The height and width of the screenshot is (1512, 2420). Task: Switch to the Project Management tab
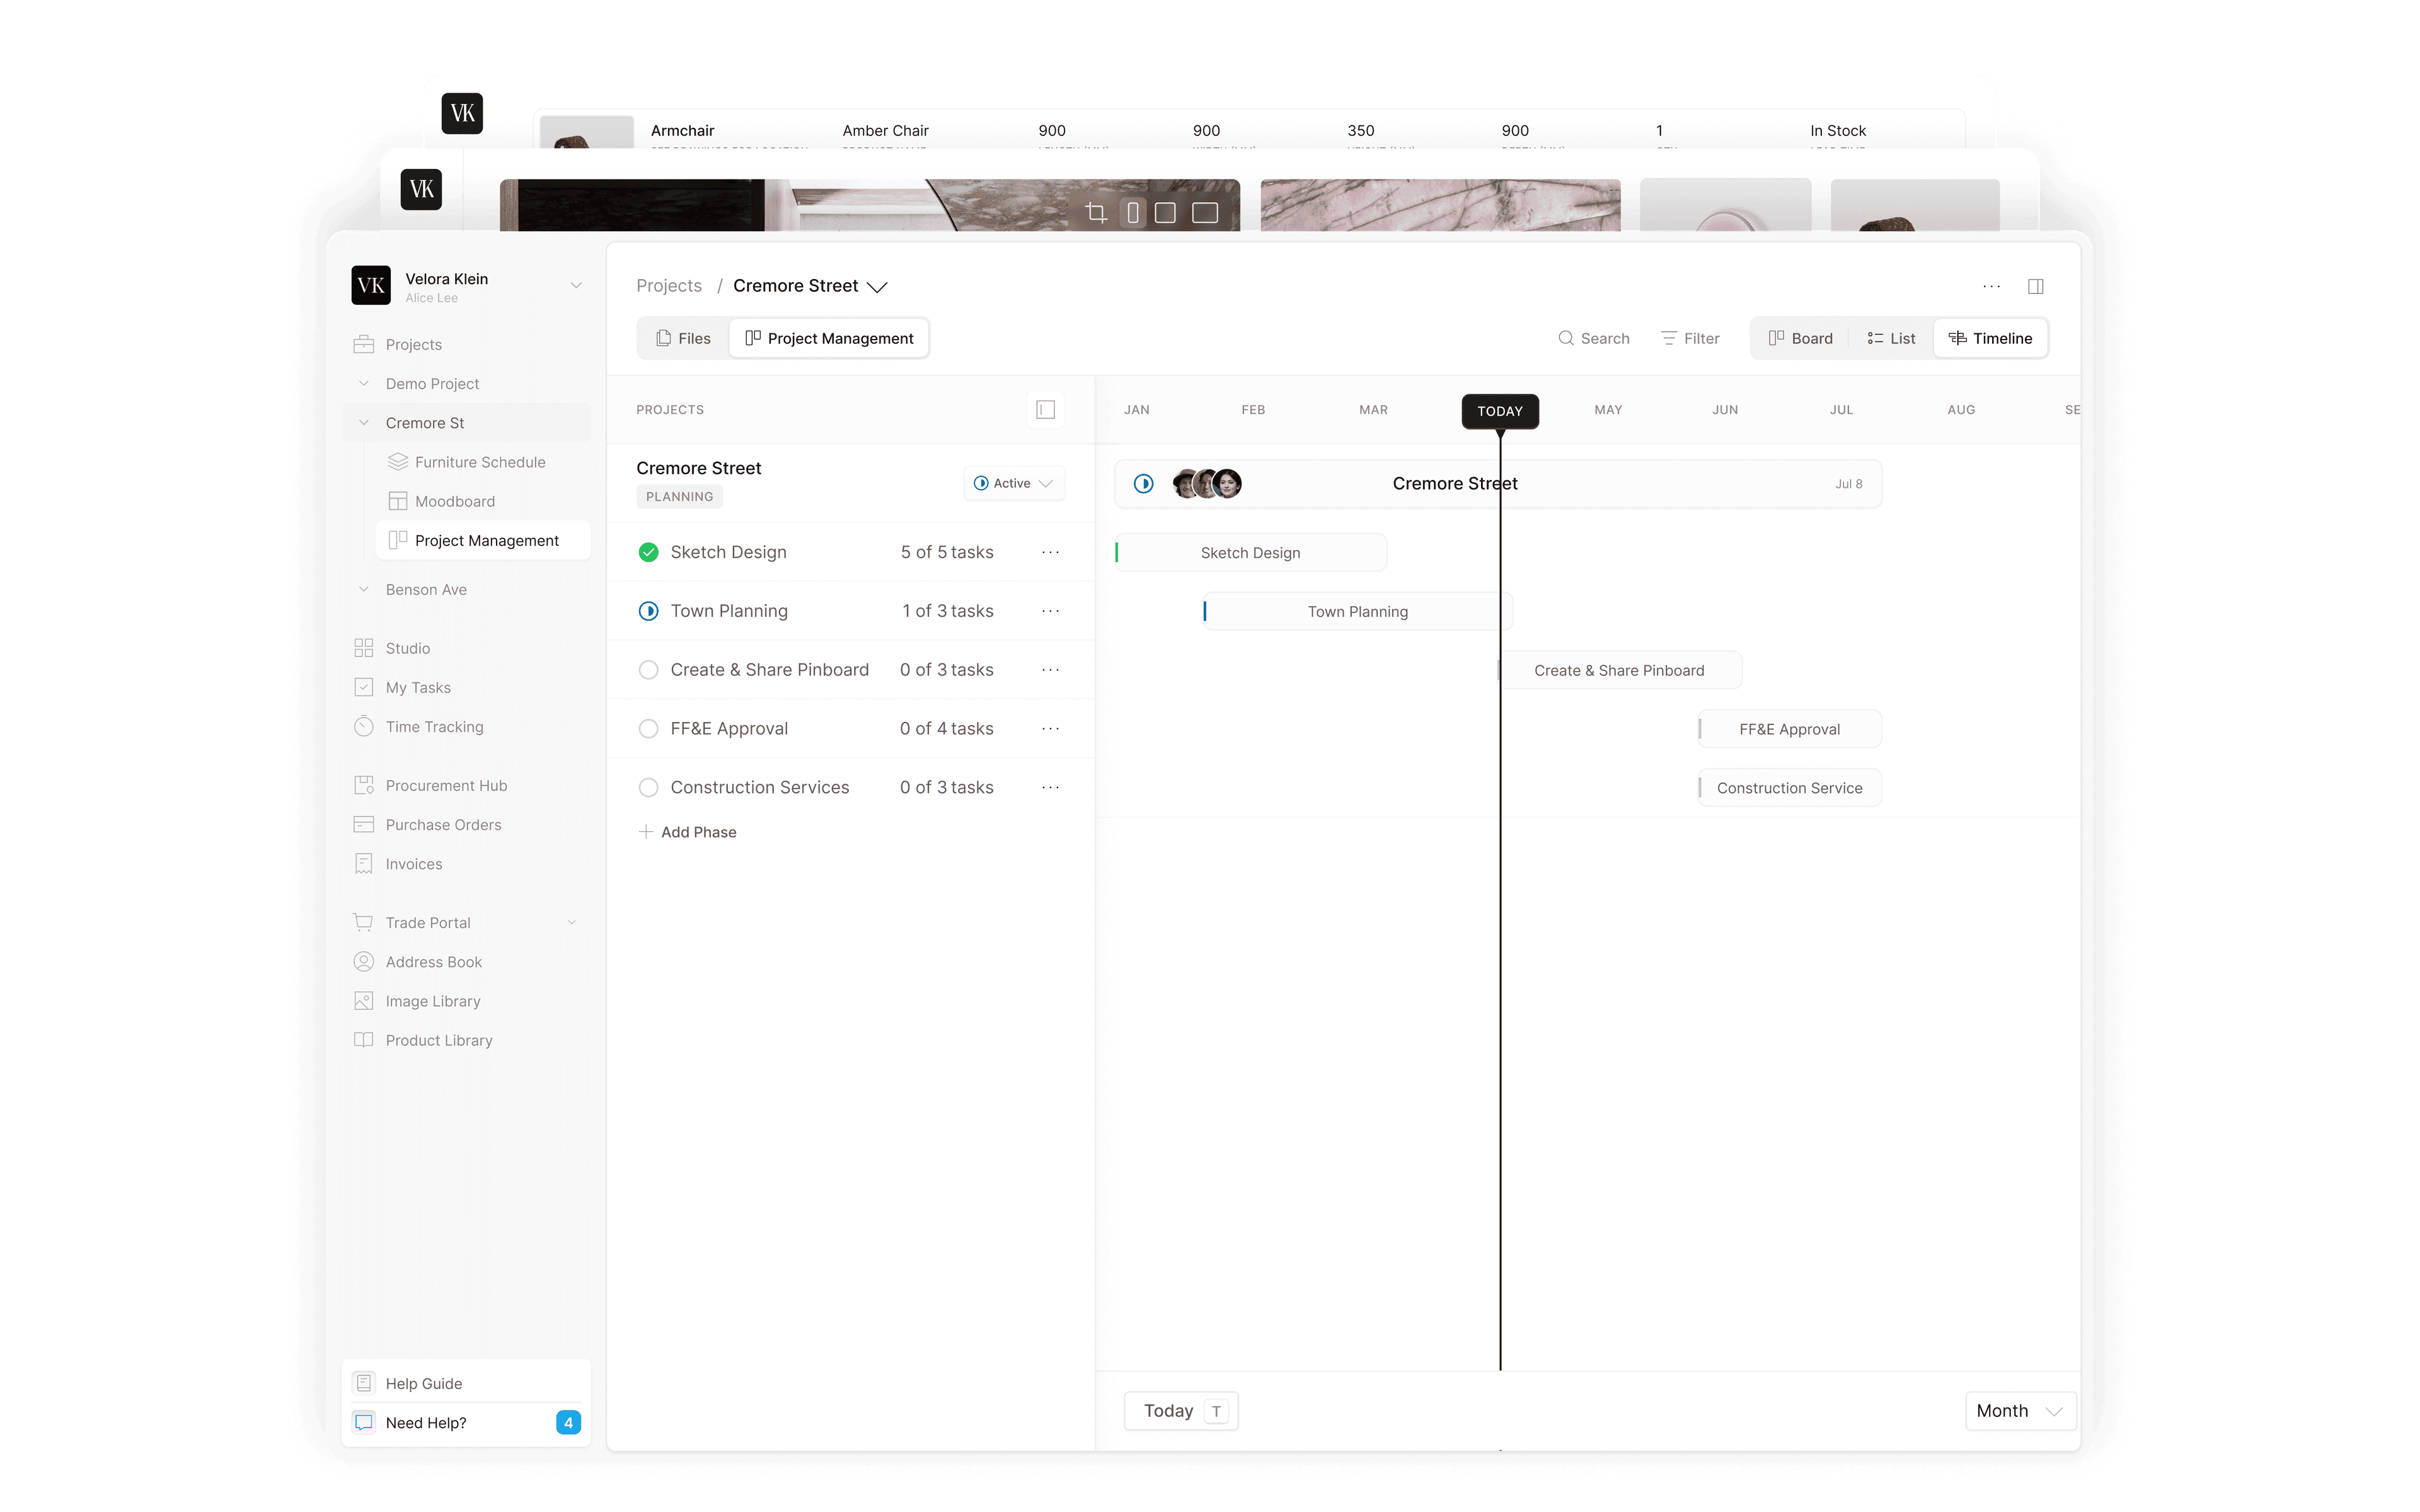tap(829, 338)
